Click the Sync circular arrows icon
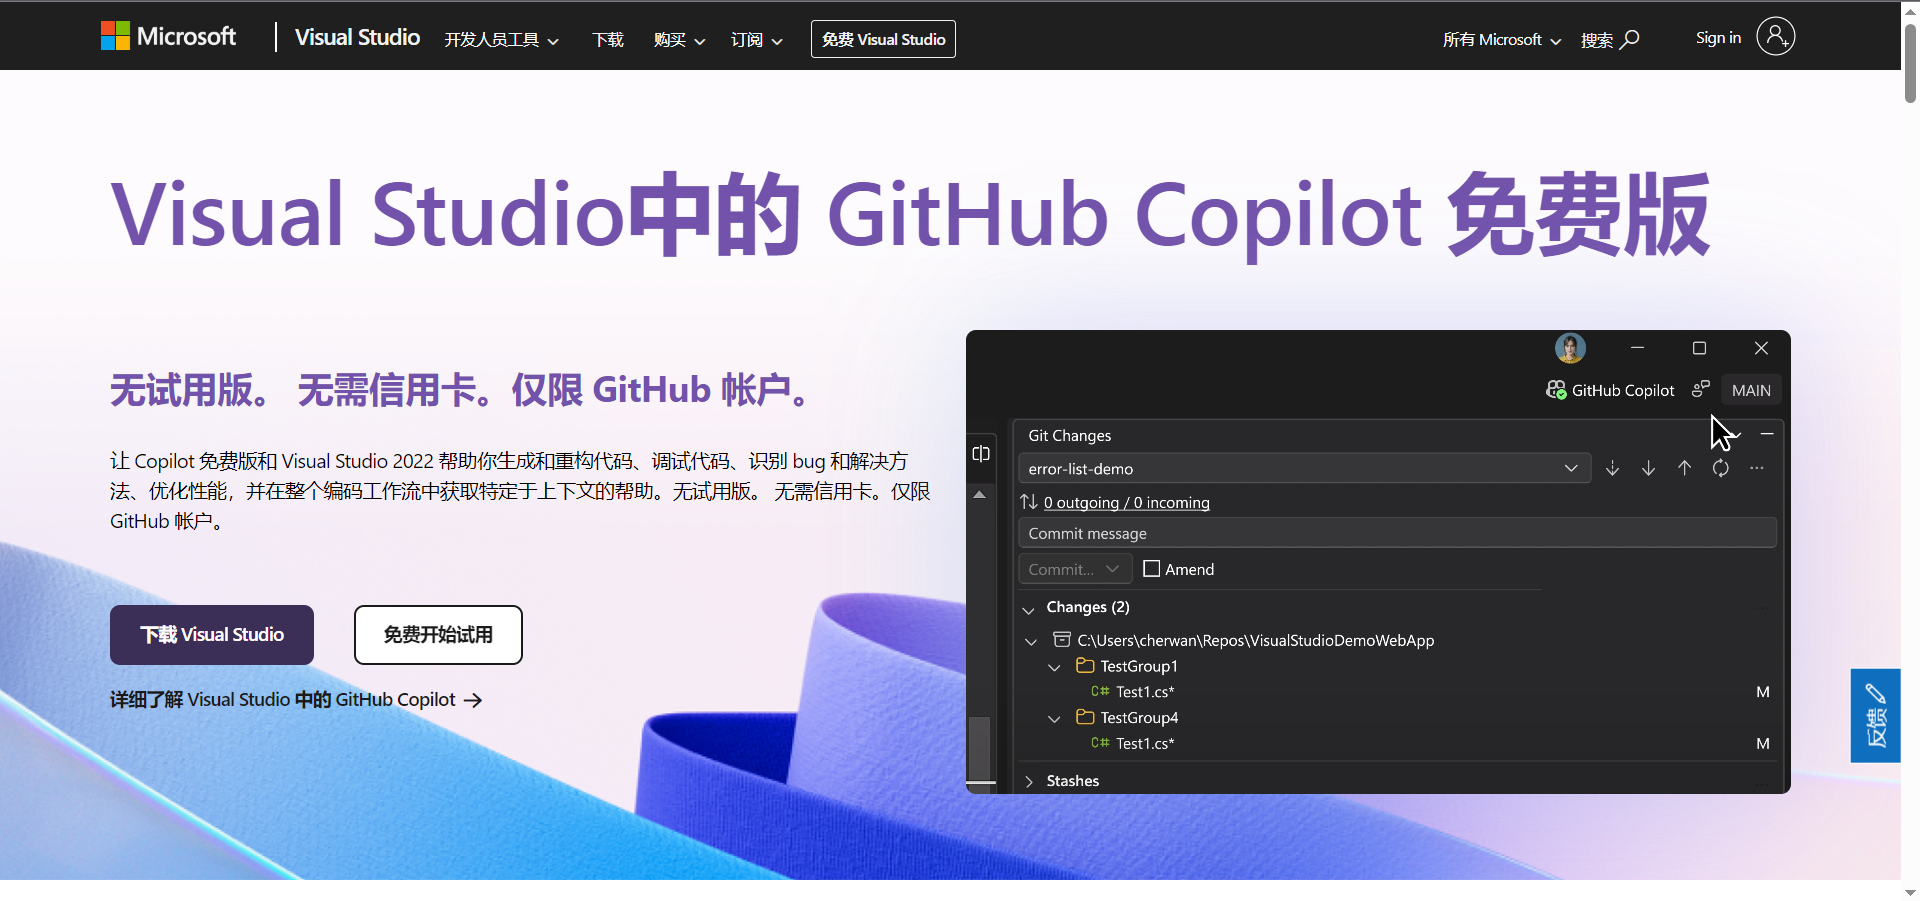This screenshot has width=1920, height=901. [1720, 468]
